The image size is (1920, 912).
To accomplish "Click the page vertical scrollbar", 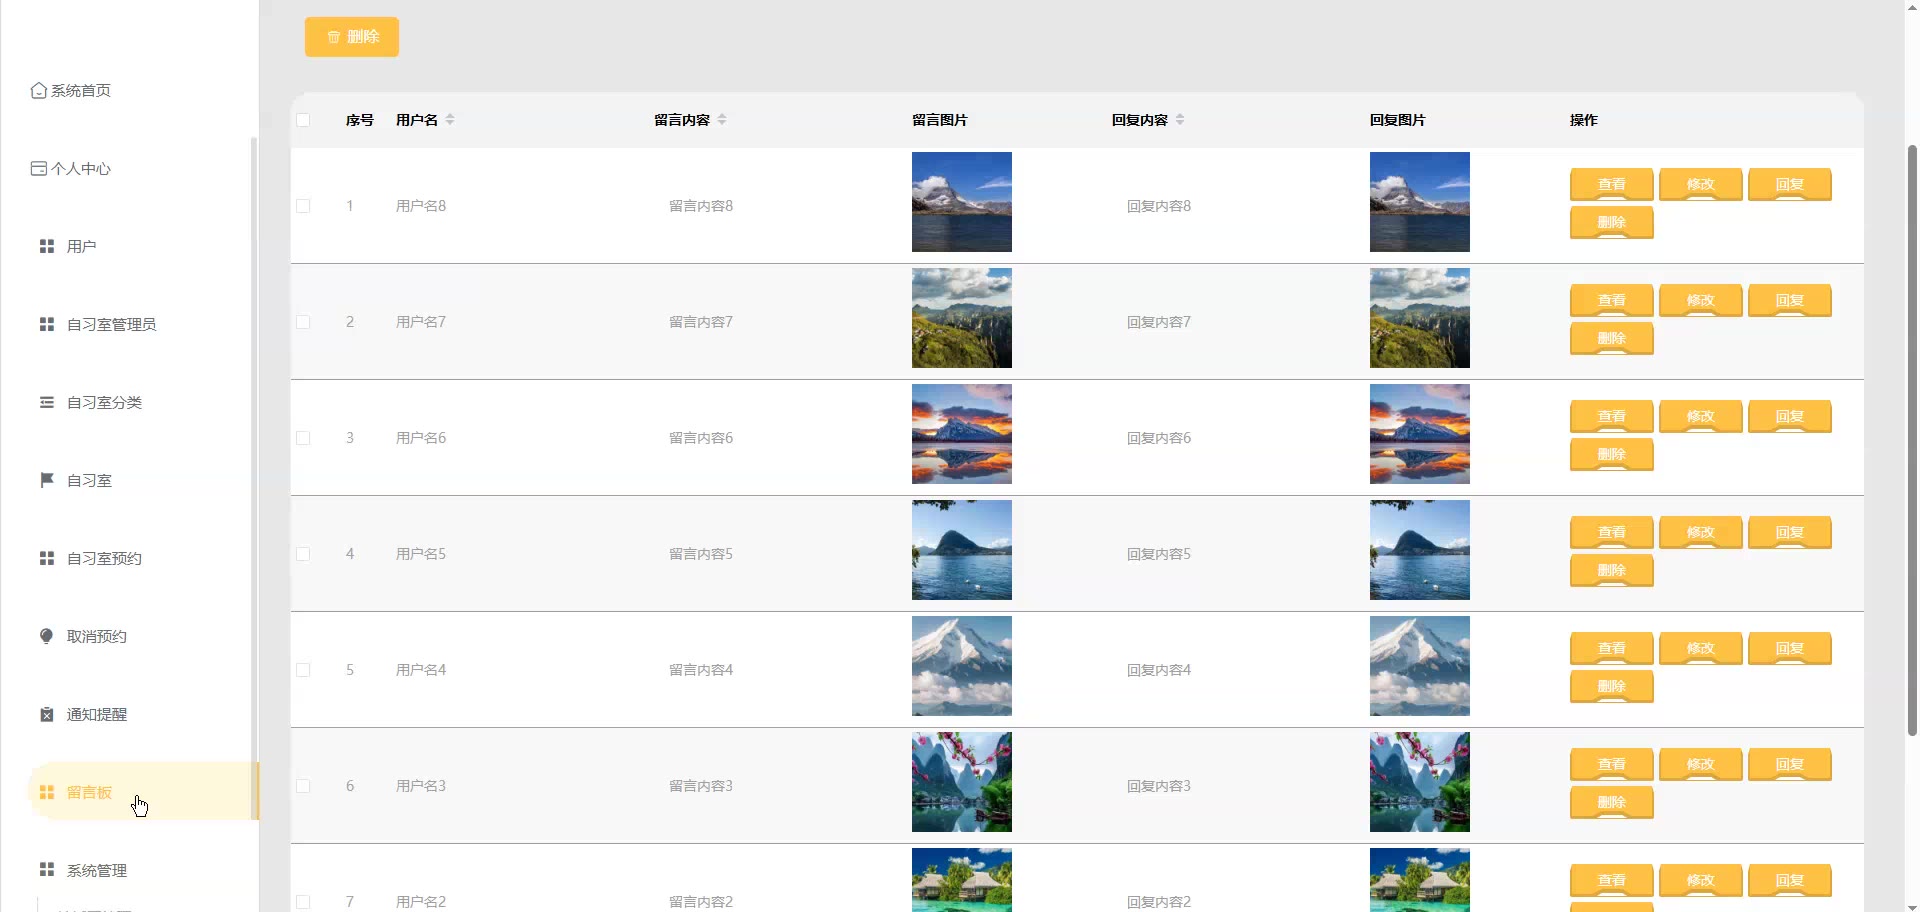I will coord(1912,440).
